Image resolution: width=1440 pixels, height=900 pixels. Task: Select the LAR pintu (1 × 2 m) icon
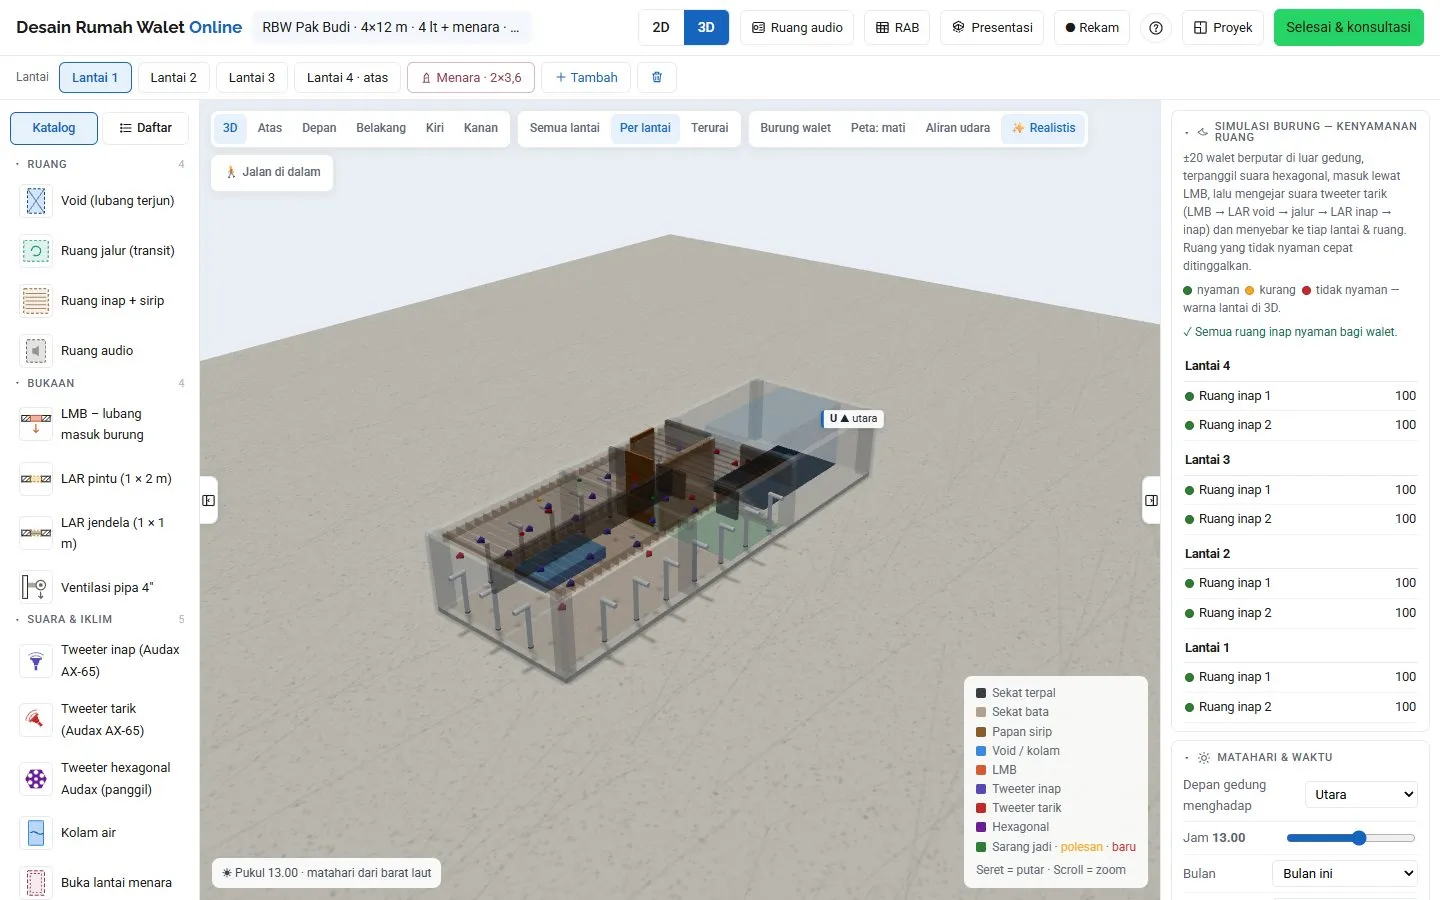click(x=36, y=479)
